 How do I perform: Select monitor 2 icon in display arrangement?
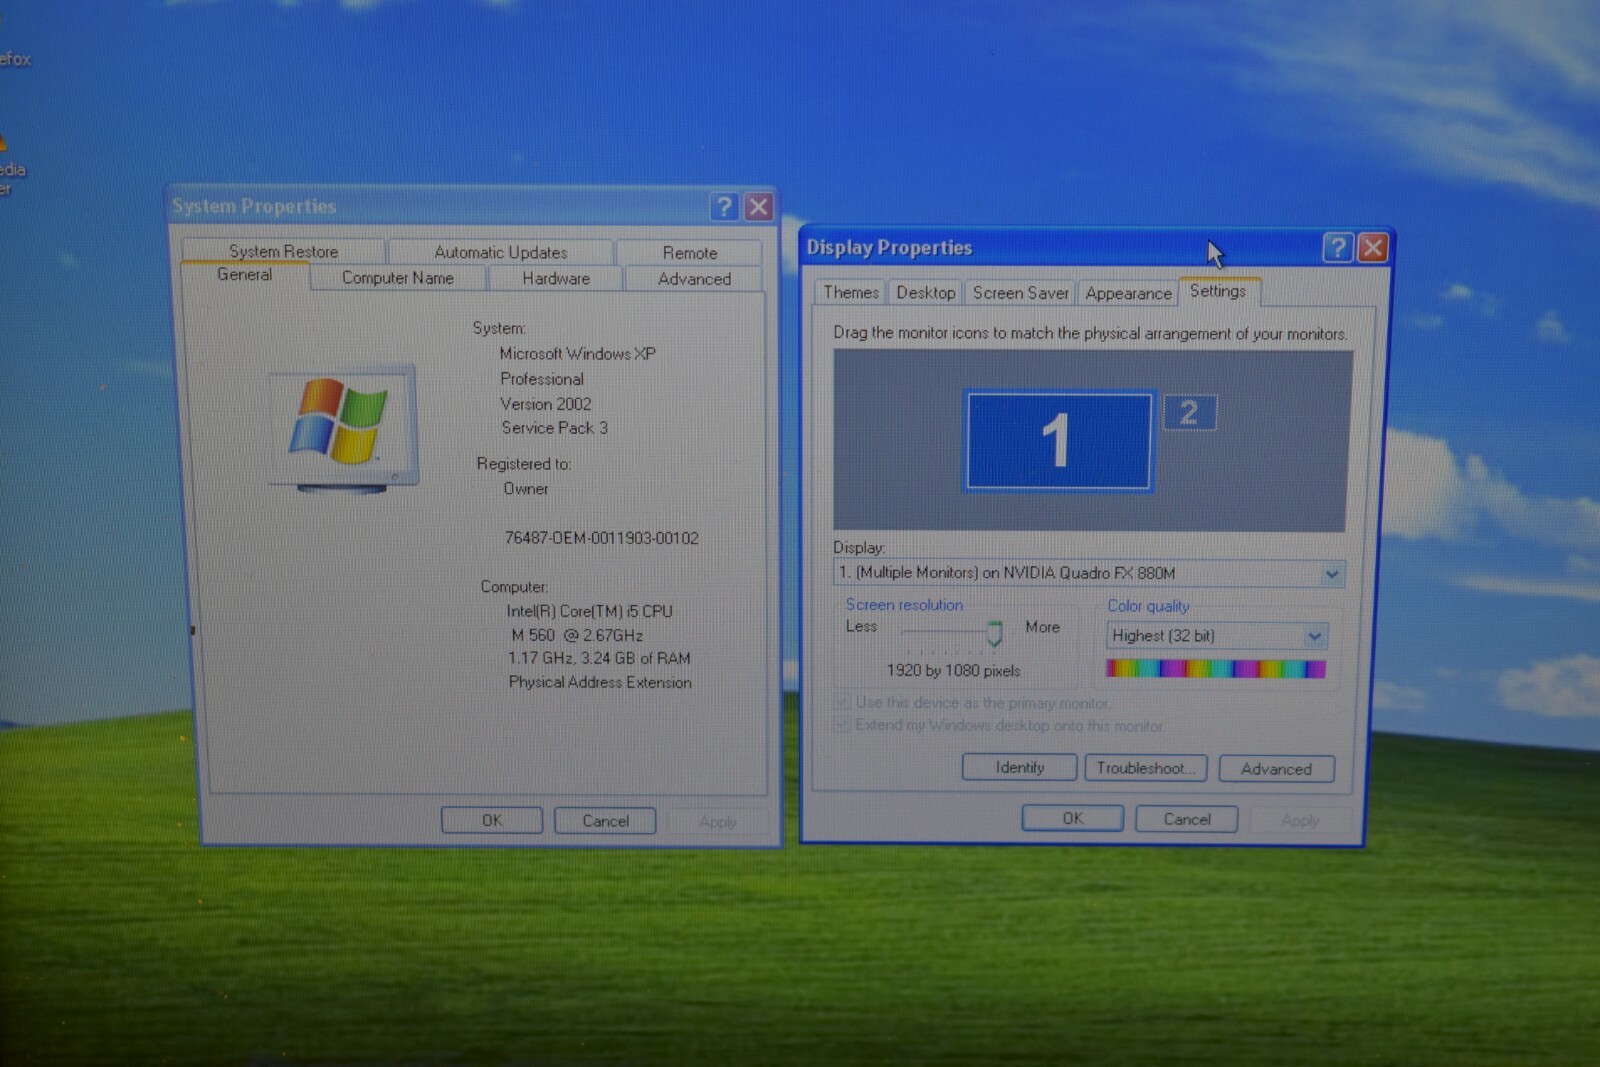(x=1189, y=412)
